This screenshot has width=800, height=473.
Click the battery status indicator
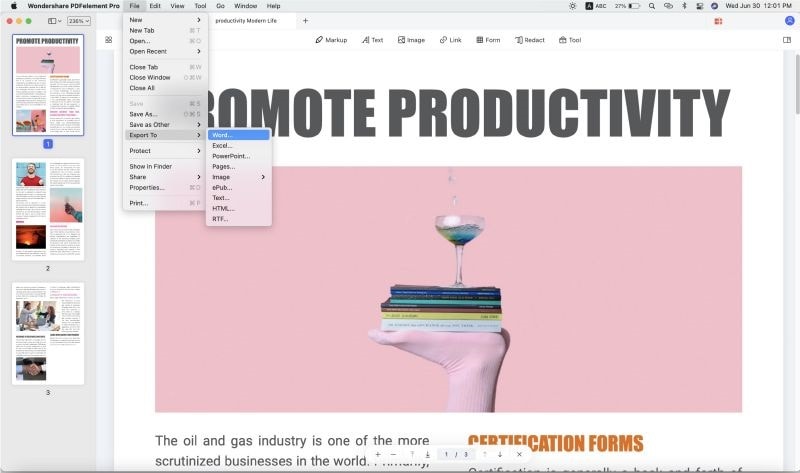[x=628, y=6]
